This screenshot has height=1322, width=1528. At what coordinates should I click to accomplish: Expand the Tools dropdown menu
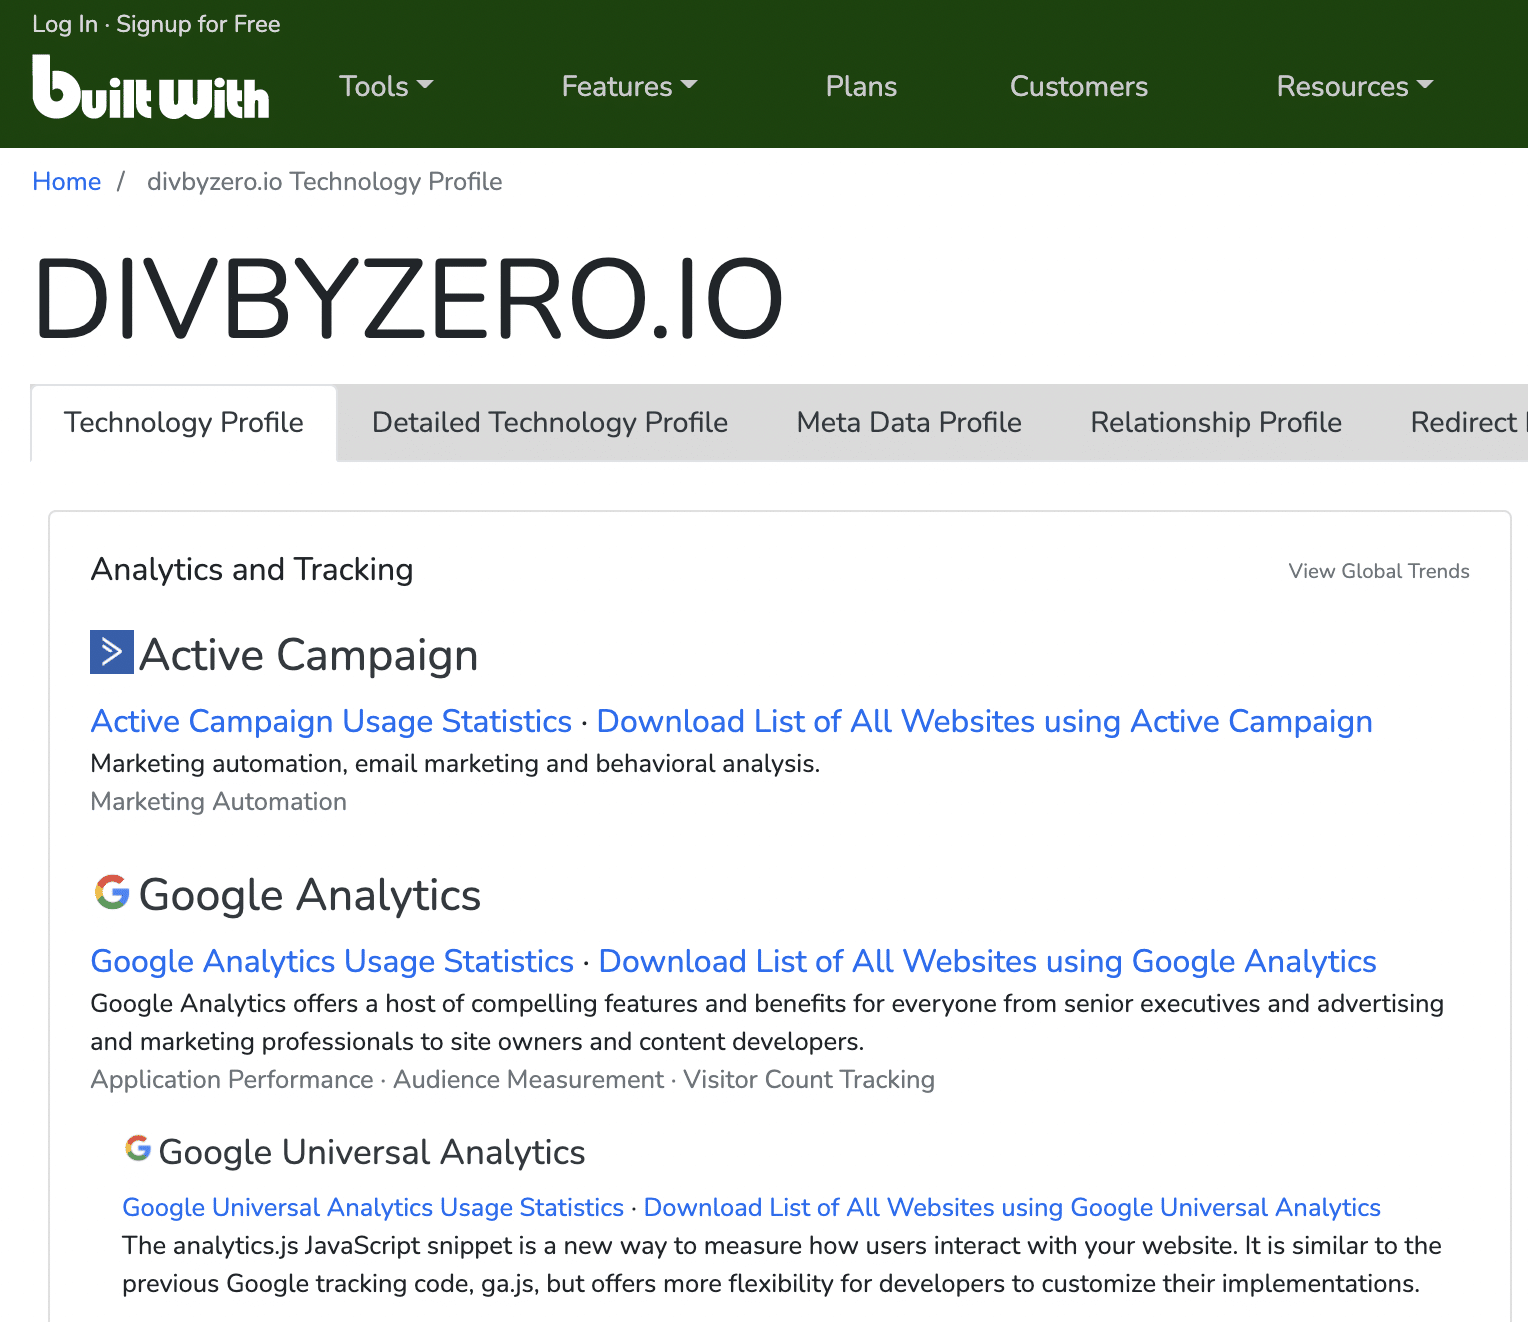[x=386, y=86]
